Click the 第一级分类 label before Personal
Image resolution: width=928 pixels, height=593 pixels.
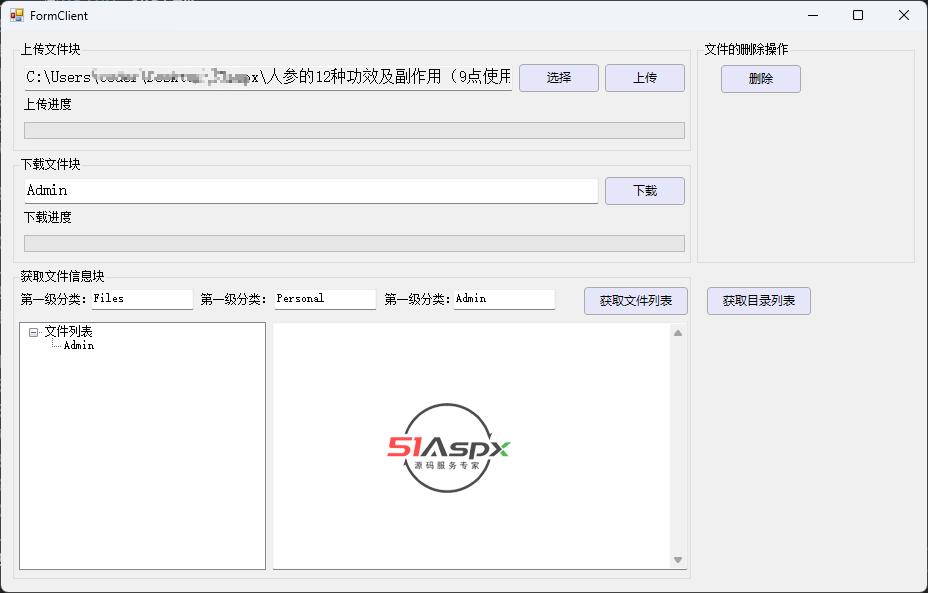(234, 299)
